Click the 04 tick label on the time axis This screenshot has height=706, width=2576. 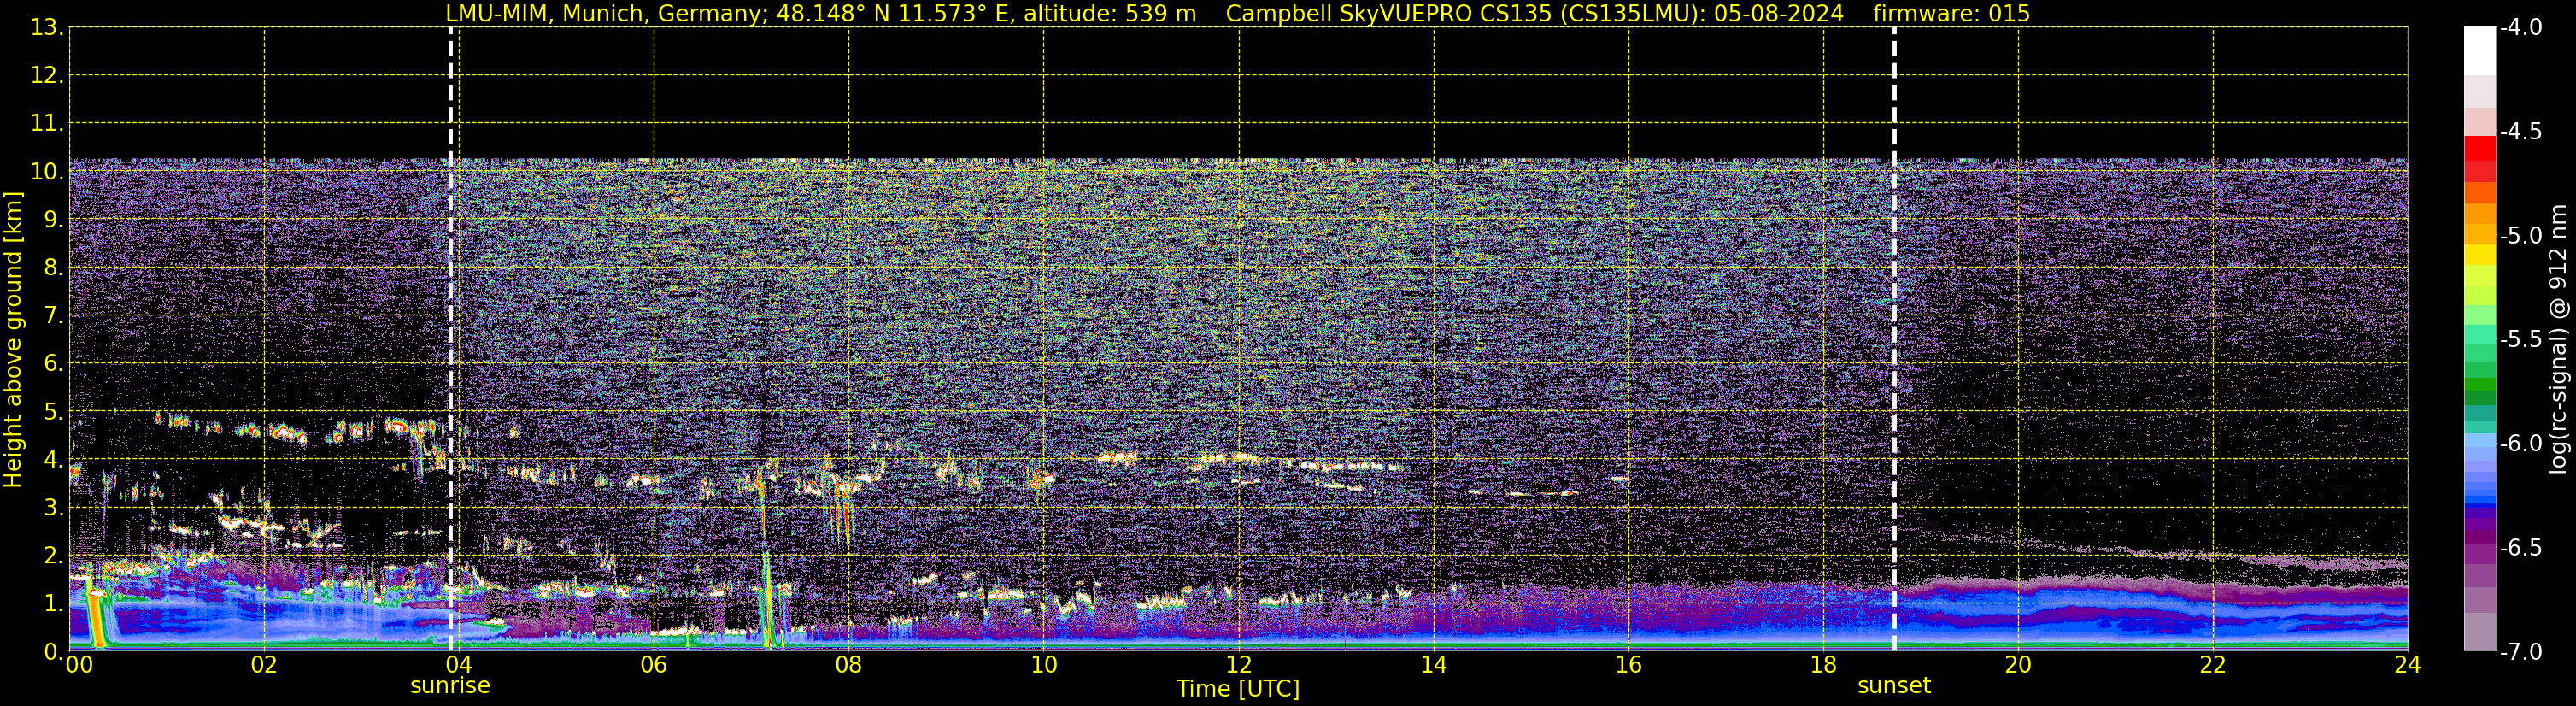pos(458,665)
